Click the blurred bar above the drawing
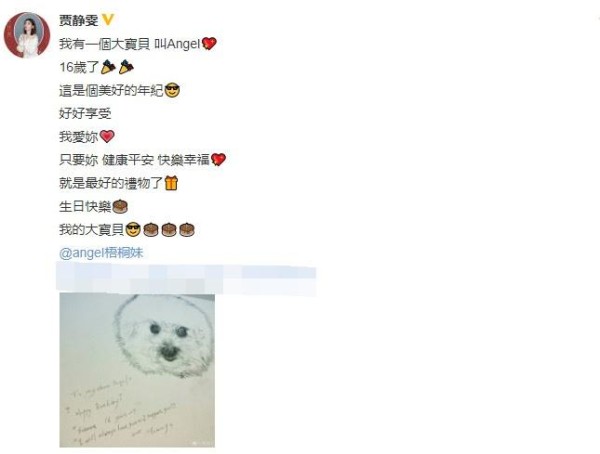The height and width of the screenshot is (454, 600). pyautogui.click(x=186, y=278)
